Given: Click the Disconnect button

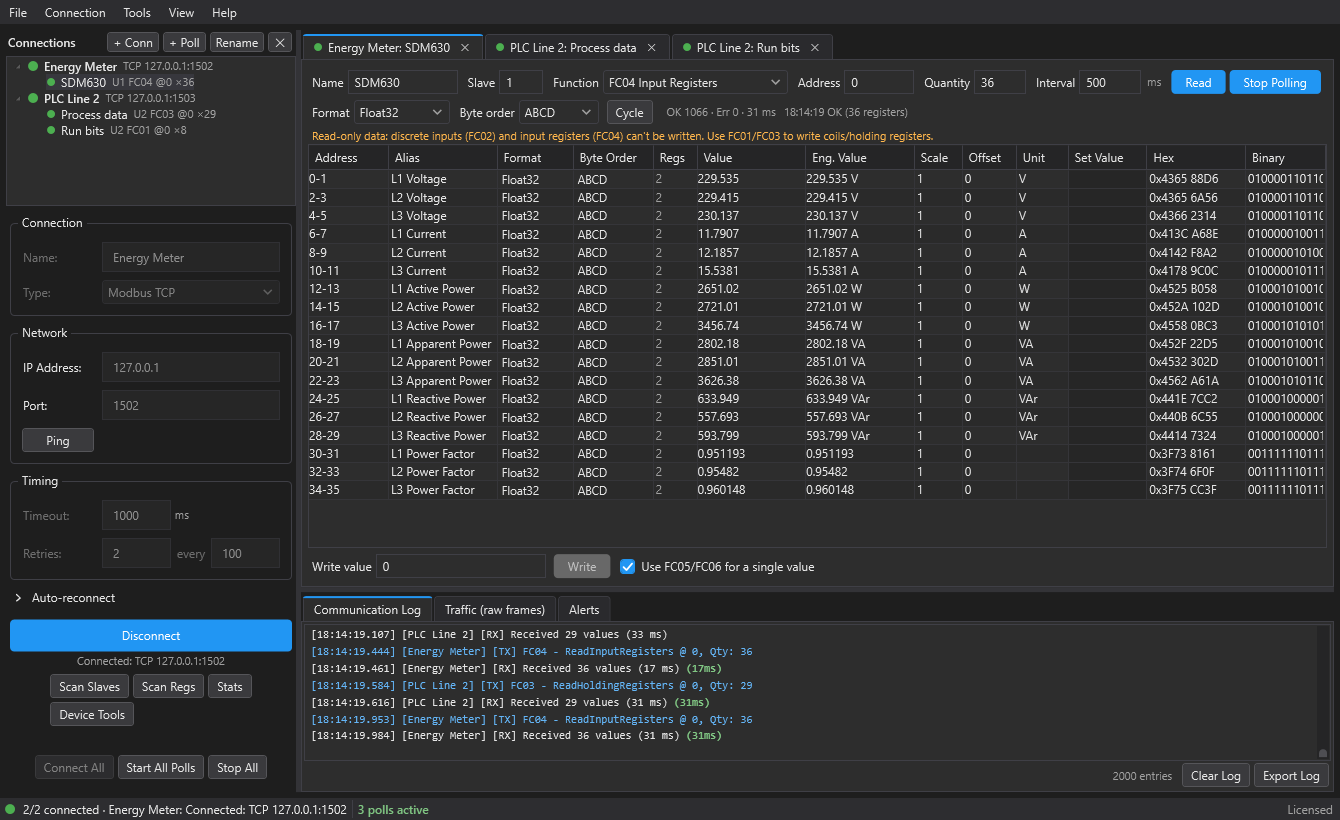Looking at the screenshot, I should tap(151, 636).
